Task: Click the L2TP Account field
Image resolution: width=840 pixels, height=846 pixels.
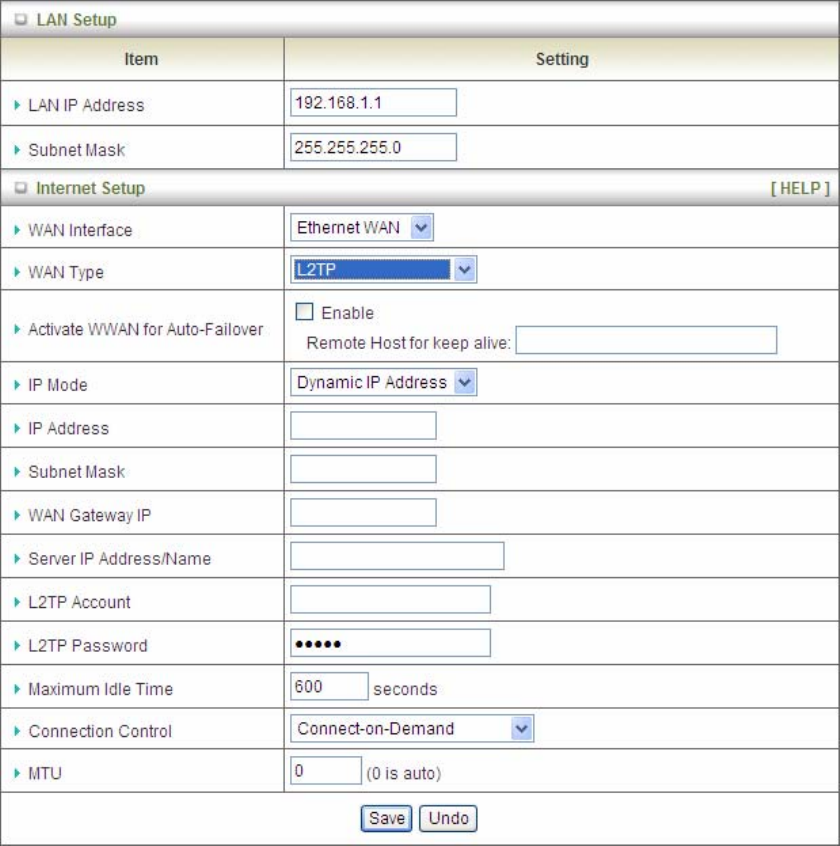Action: pyautogui.click(x=390, y=599)
